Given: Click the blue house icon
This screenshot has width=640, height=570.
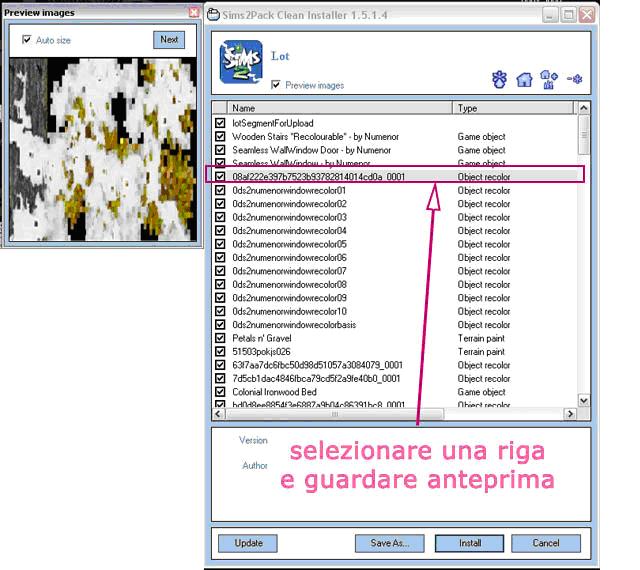Looking at the screenshot, I should pos(524,80).
